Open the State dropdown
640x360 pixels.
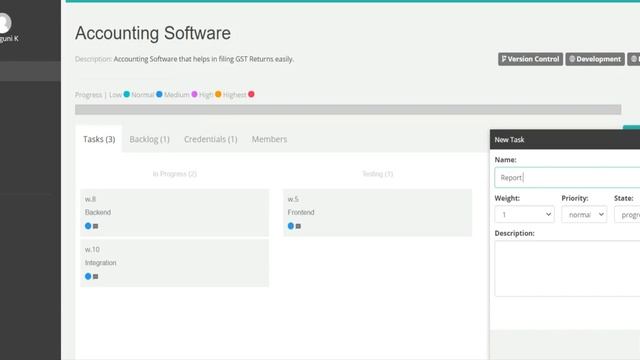pyautogui.click(x=627, y=215)
